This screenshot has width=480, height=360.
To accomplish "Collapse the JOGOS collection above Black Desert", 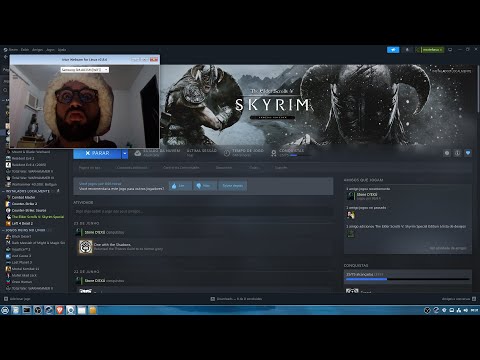I will (x=4, y=230).
